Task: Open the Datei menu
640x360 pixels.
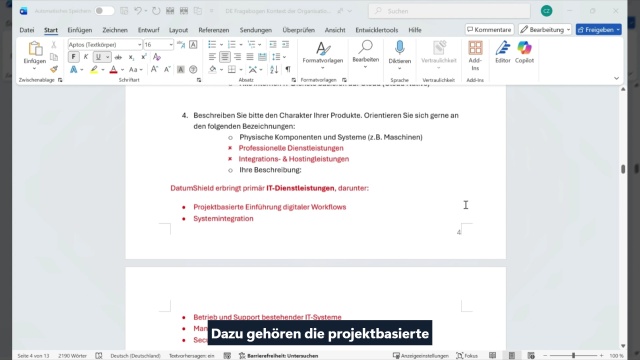Action: (27, 30)
